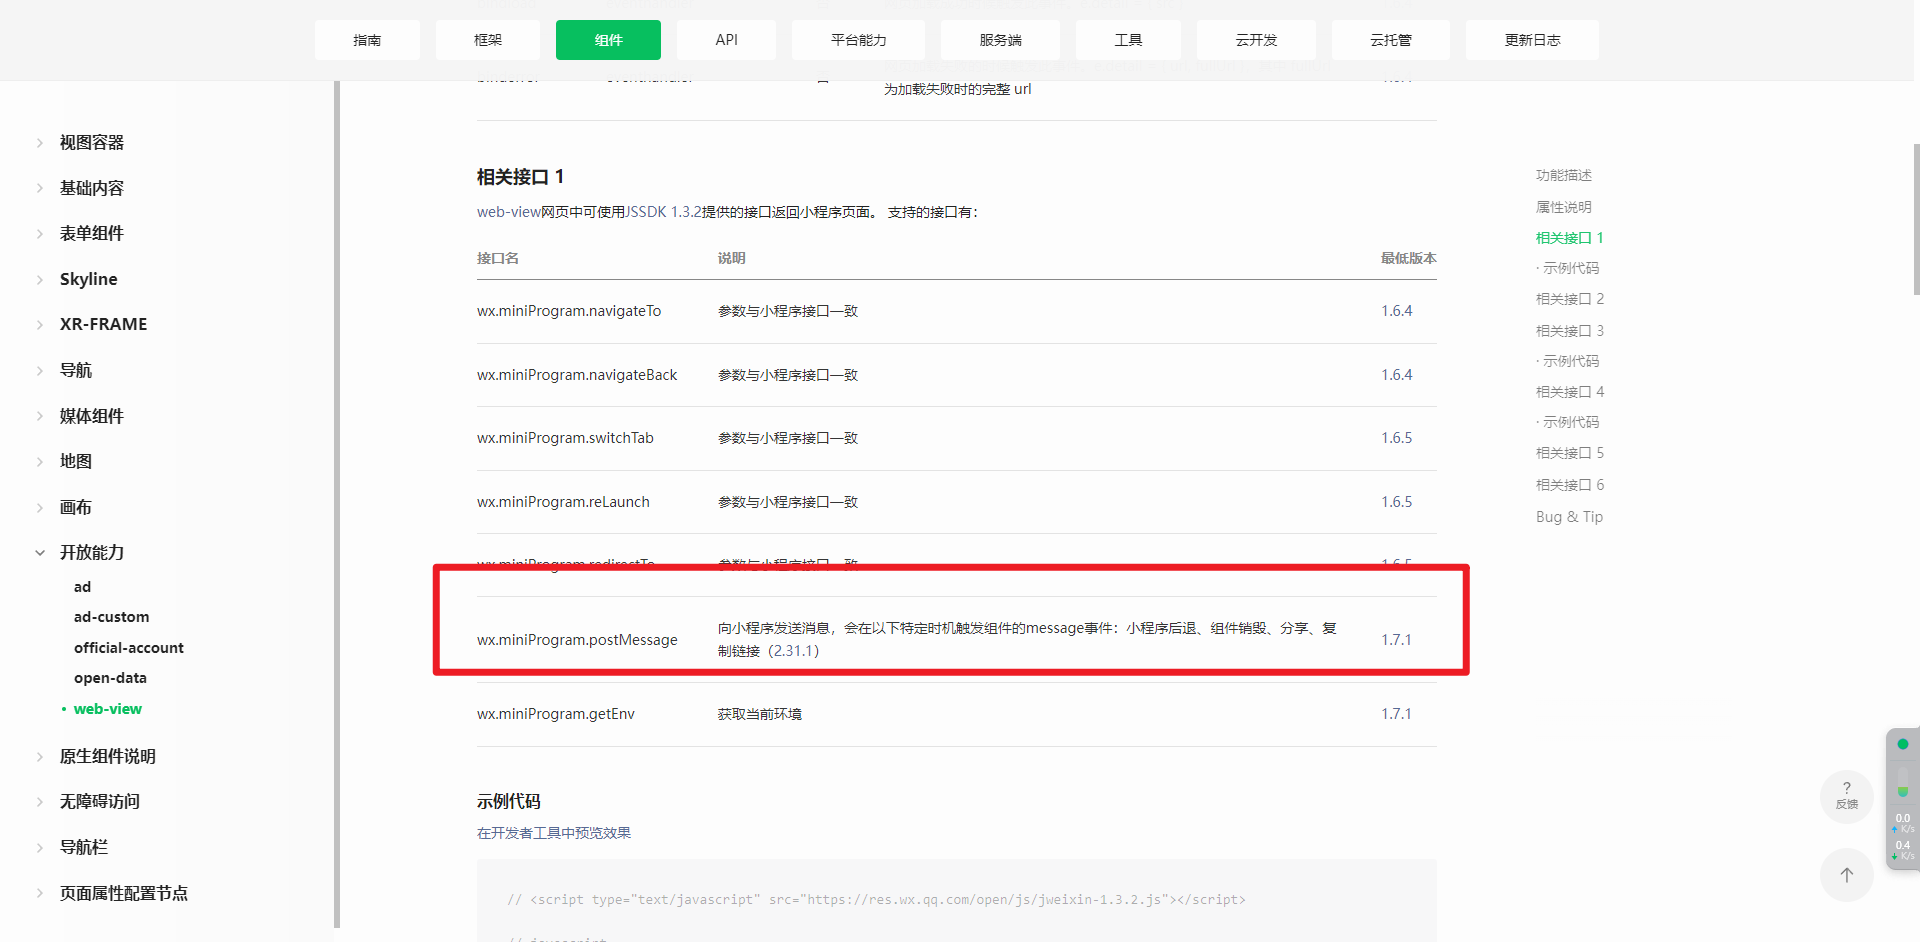Expand the 画布 sidebar section

coord(75,507)
